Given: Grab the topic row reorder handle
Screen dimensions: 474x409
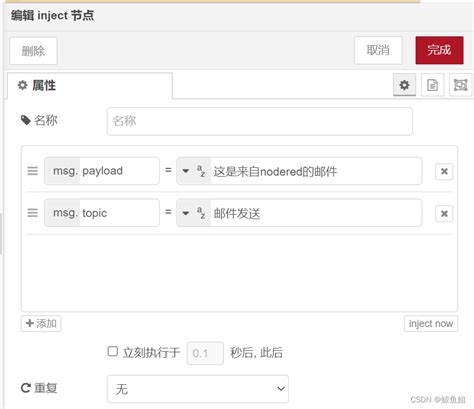Looking at the screenshot, I should click(x=32, y=213).
